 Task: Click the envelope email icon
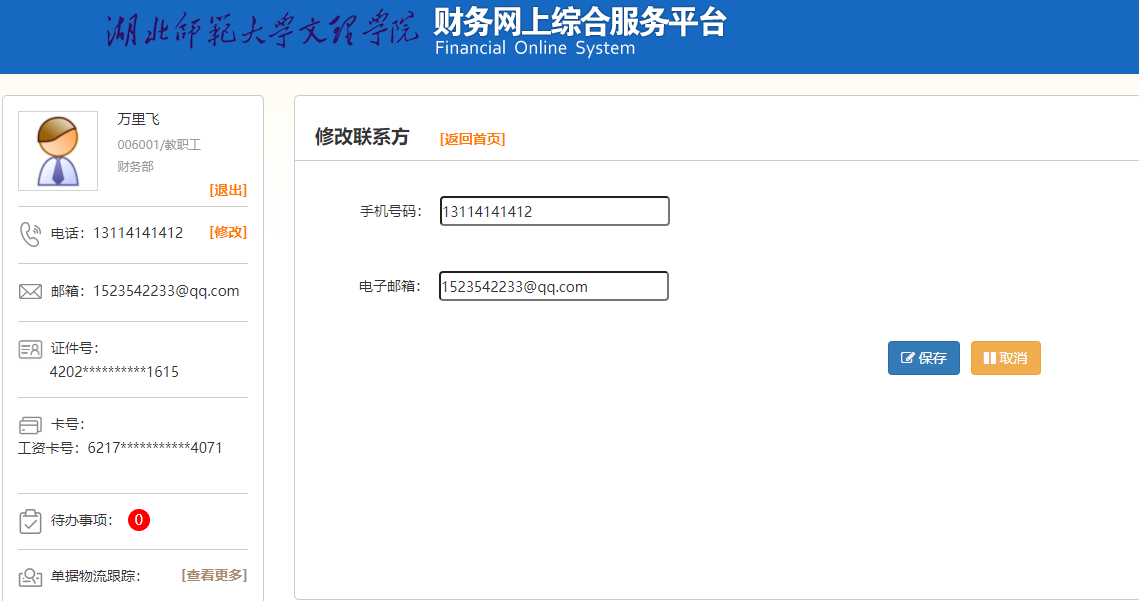click(x=30, y=292)
